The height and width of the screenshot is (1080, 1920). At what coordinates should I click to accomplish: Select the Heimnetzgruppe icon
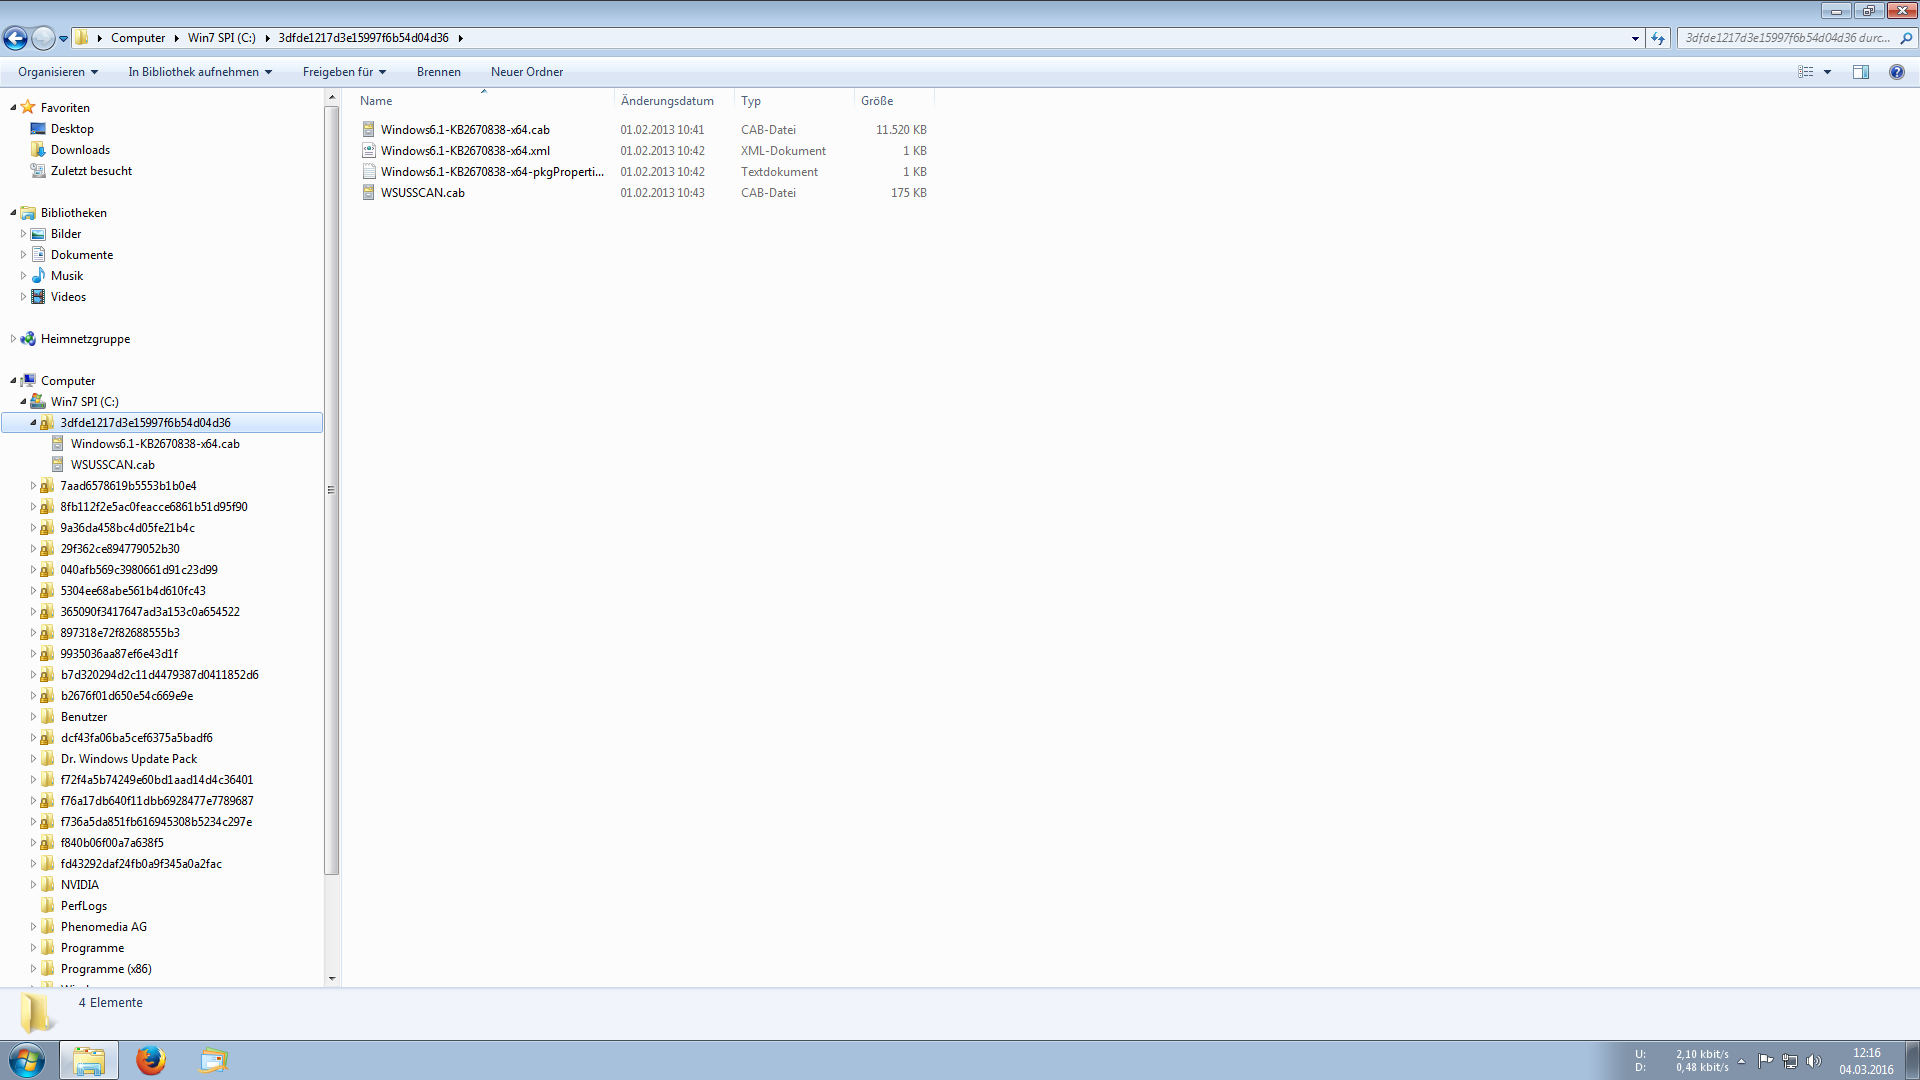28,339
